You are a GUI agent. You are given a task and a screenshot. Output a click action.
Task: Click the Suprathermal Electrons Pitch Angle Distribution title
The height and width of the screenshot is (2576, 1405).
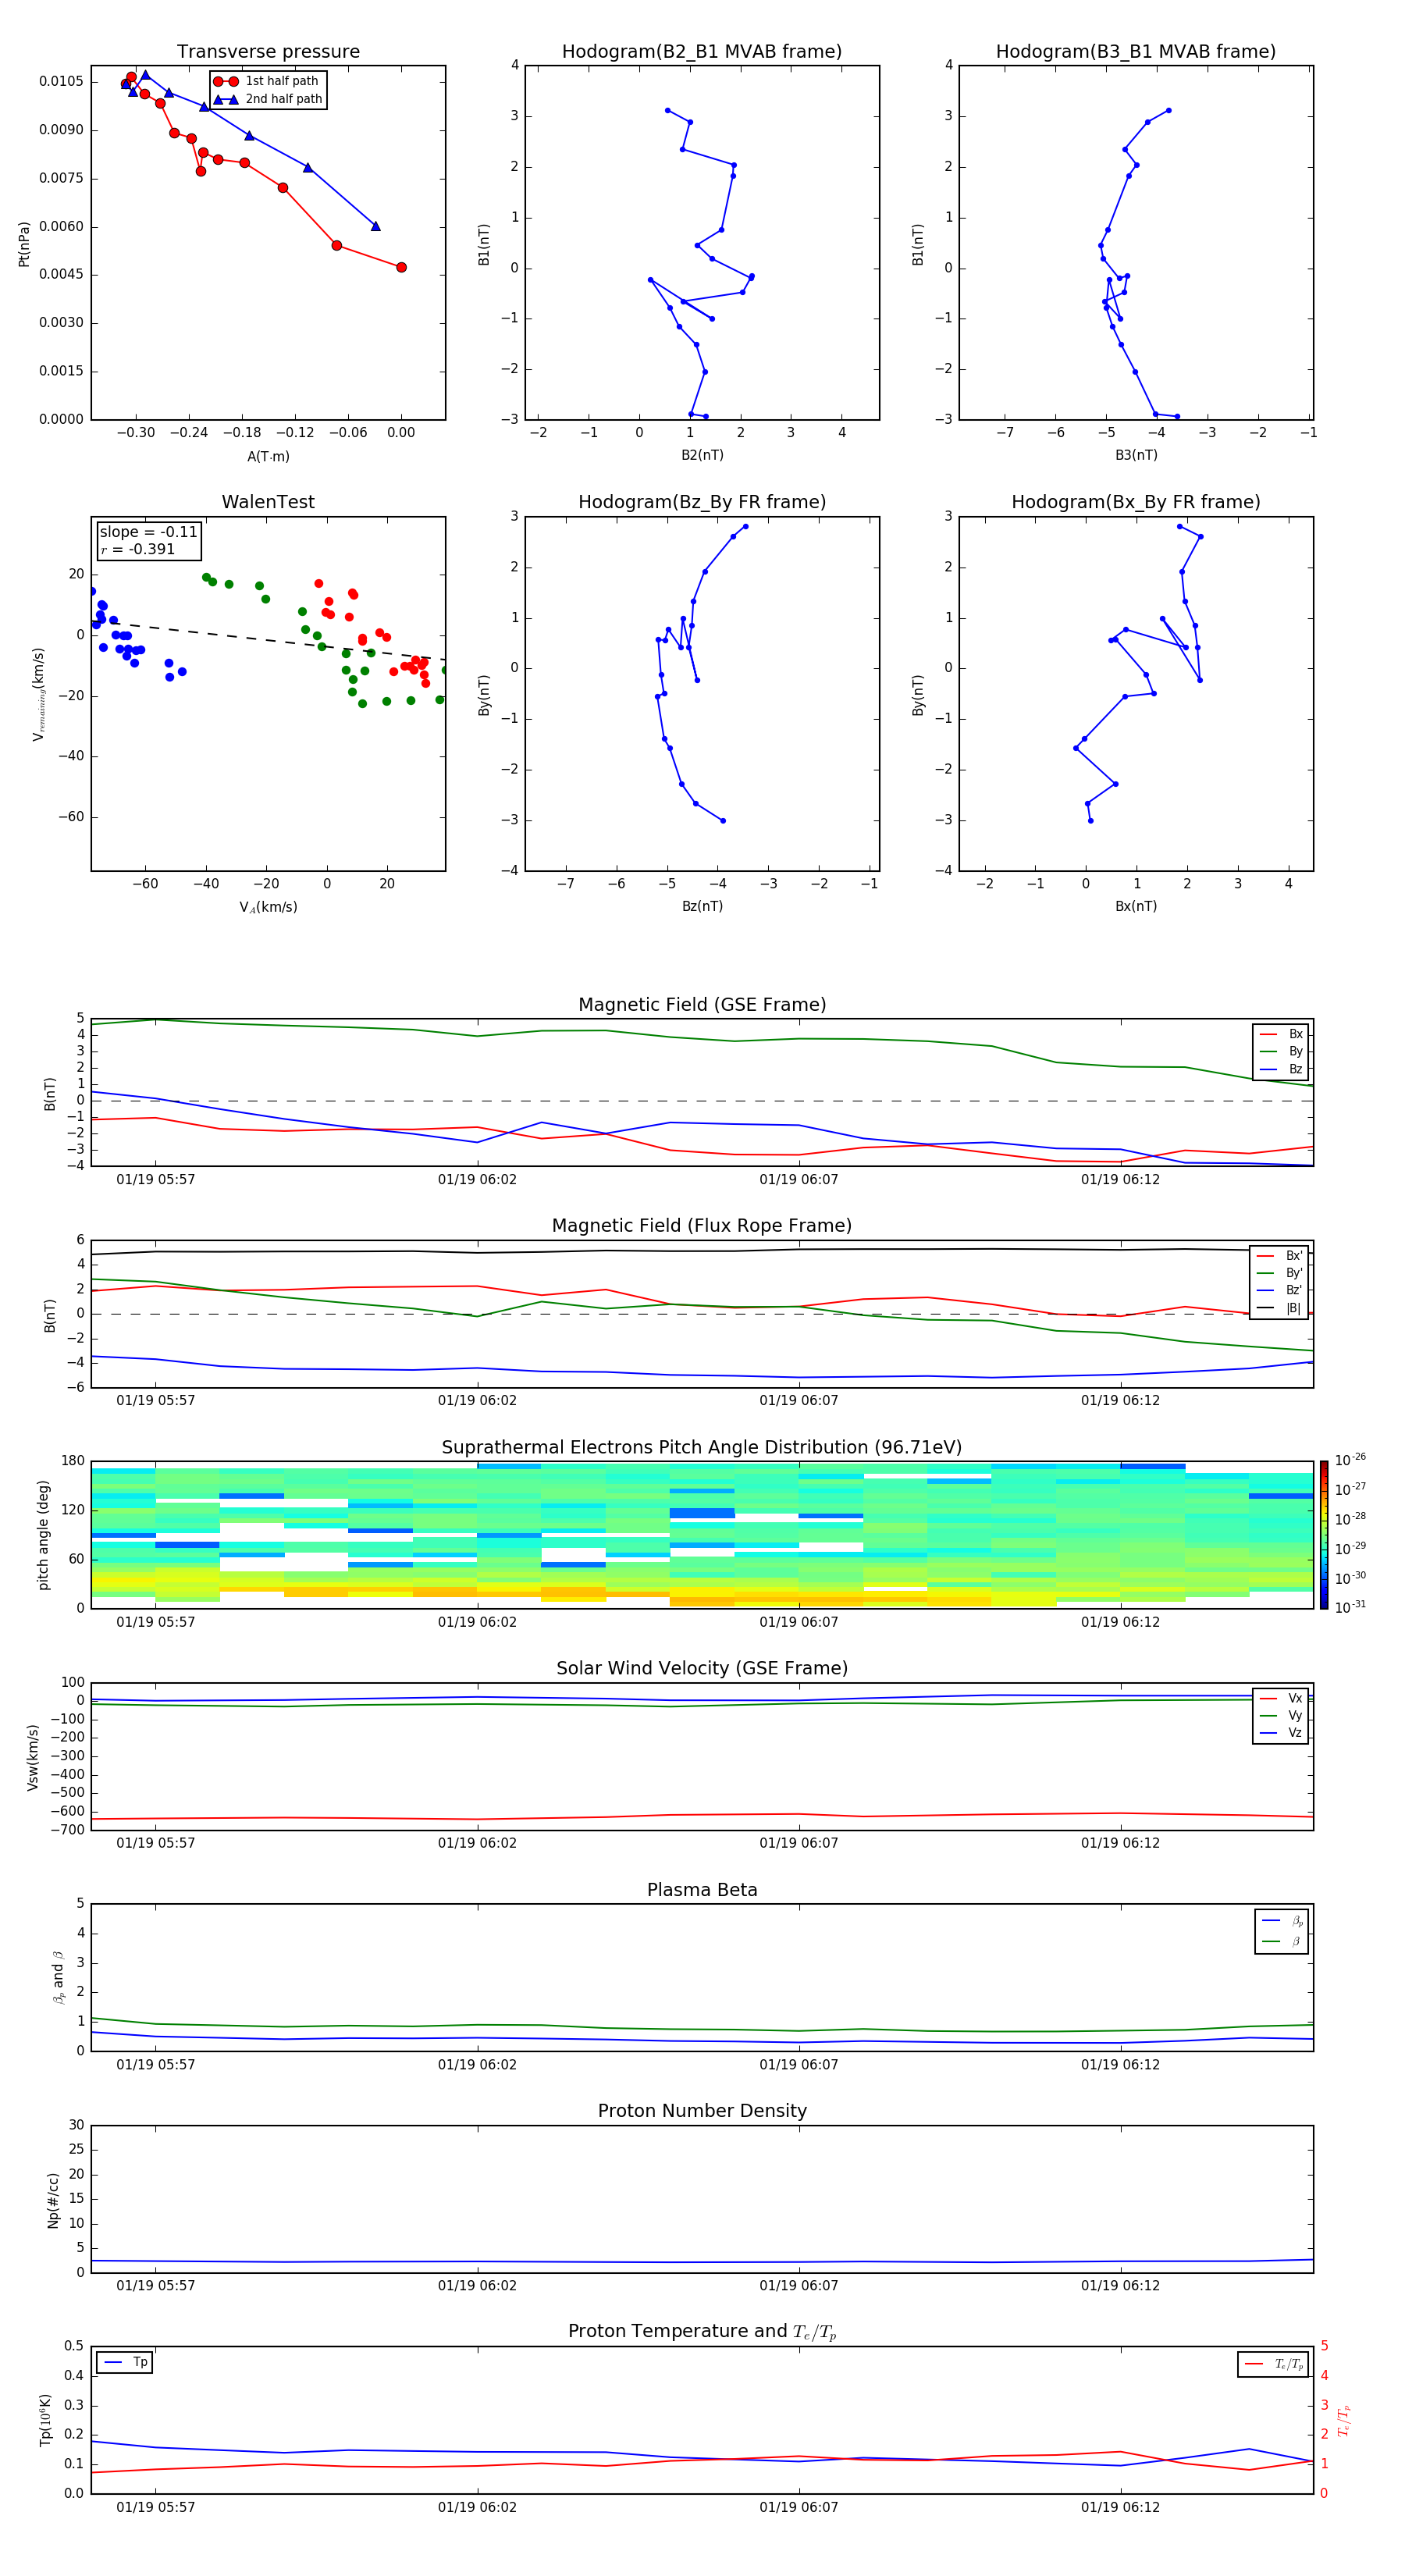point(702,1448)
